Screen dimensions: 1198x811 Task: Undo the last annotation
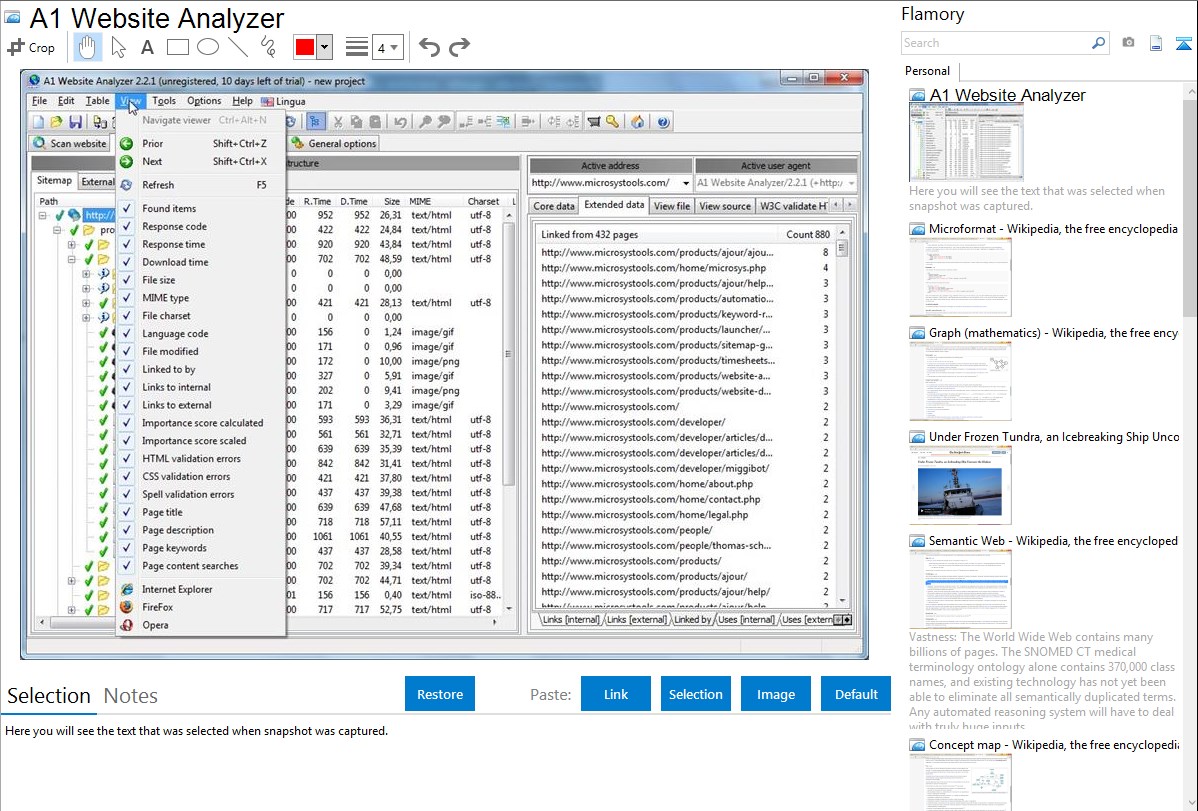(x=429, y=47)
